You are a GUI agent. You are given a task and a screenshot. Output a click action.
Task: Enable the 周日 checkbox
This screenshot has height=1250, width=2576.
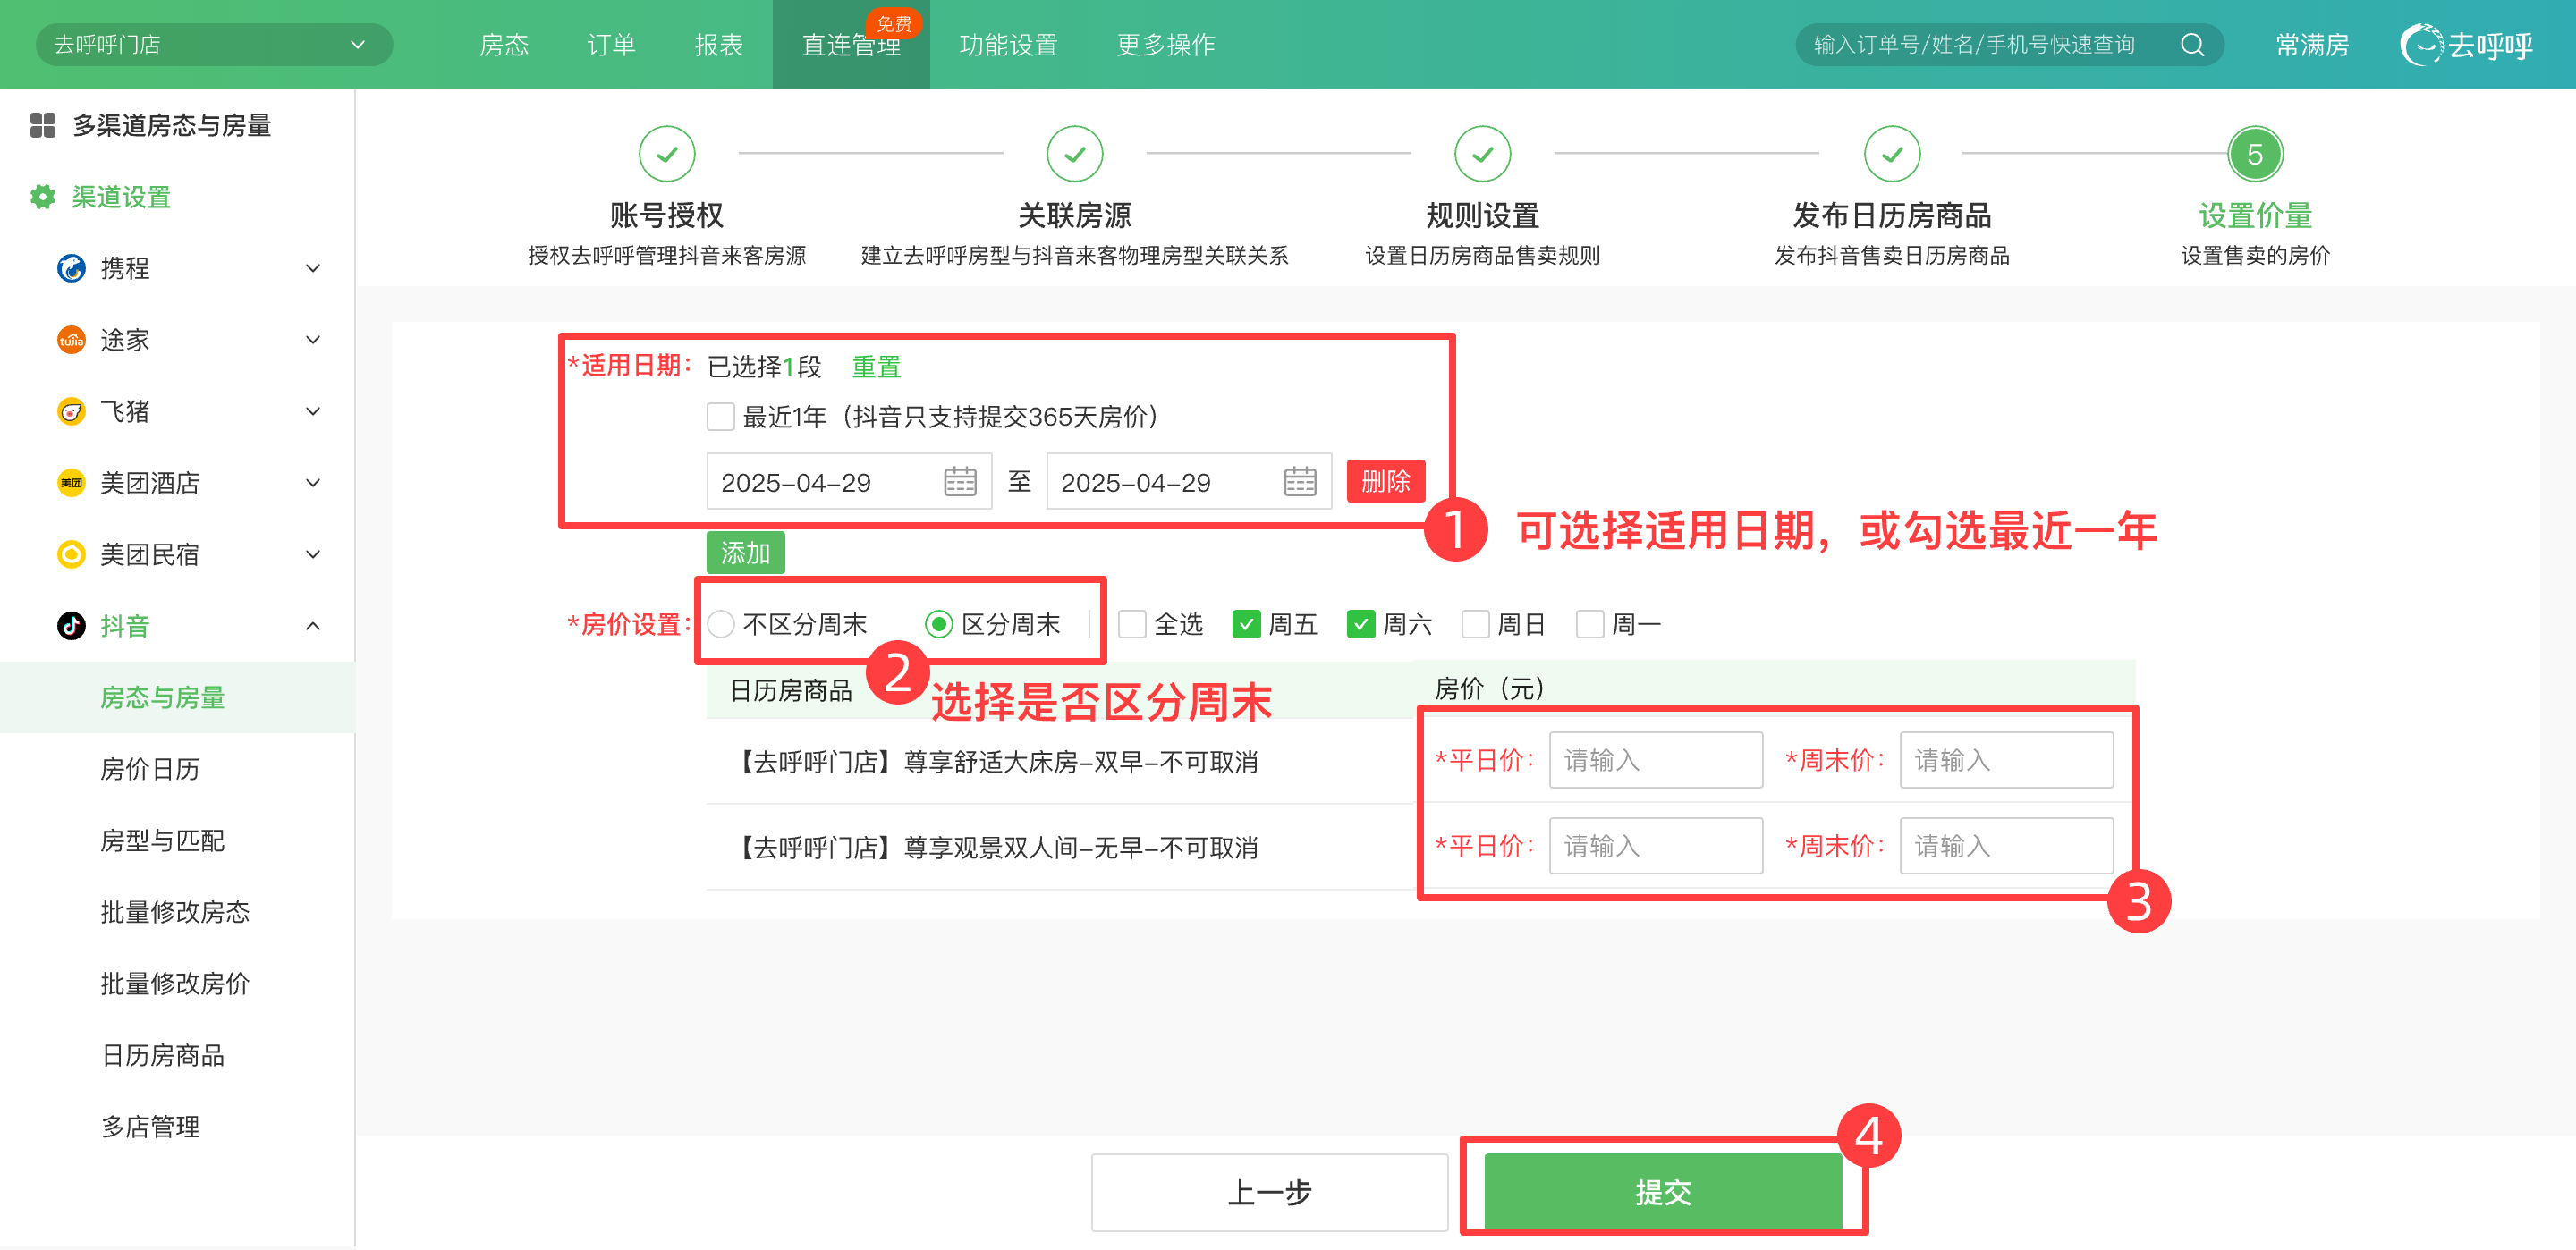click(x=1475, y=625)
